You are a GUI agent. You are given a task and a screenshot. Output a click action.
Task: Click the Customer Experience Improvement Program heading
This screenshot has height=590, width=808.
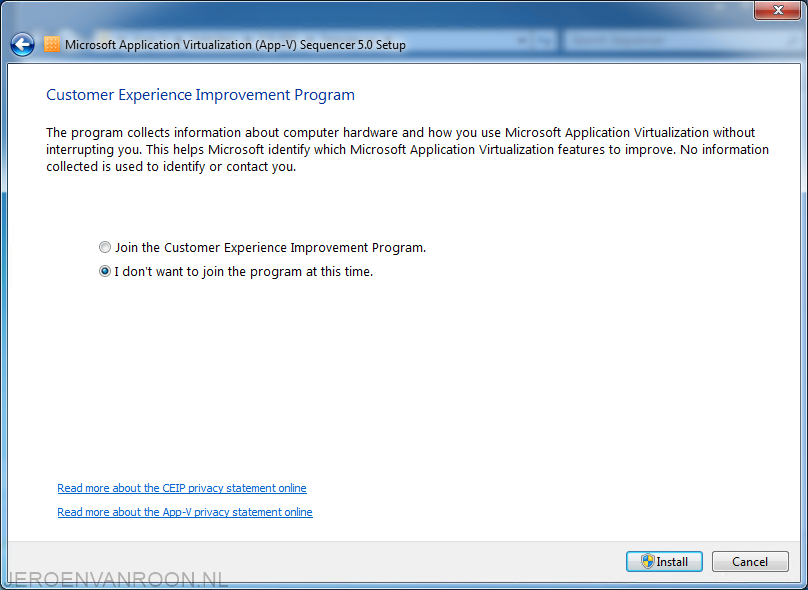[200, 95]
